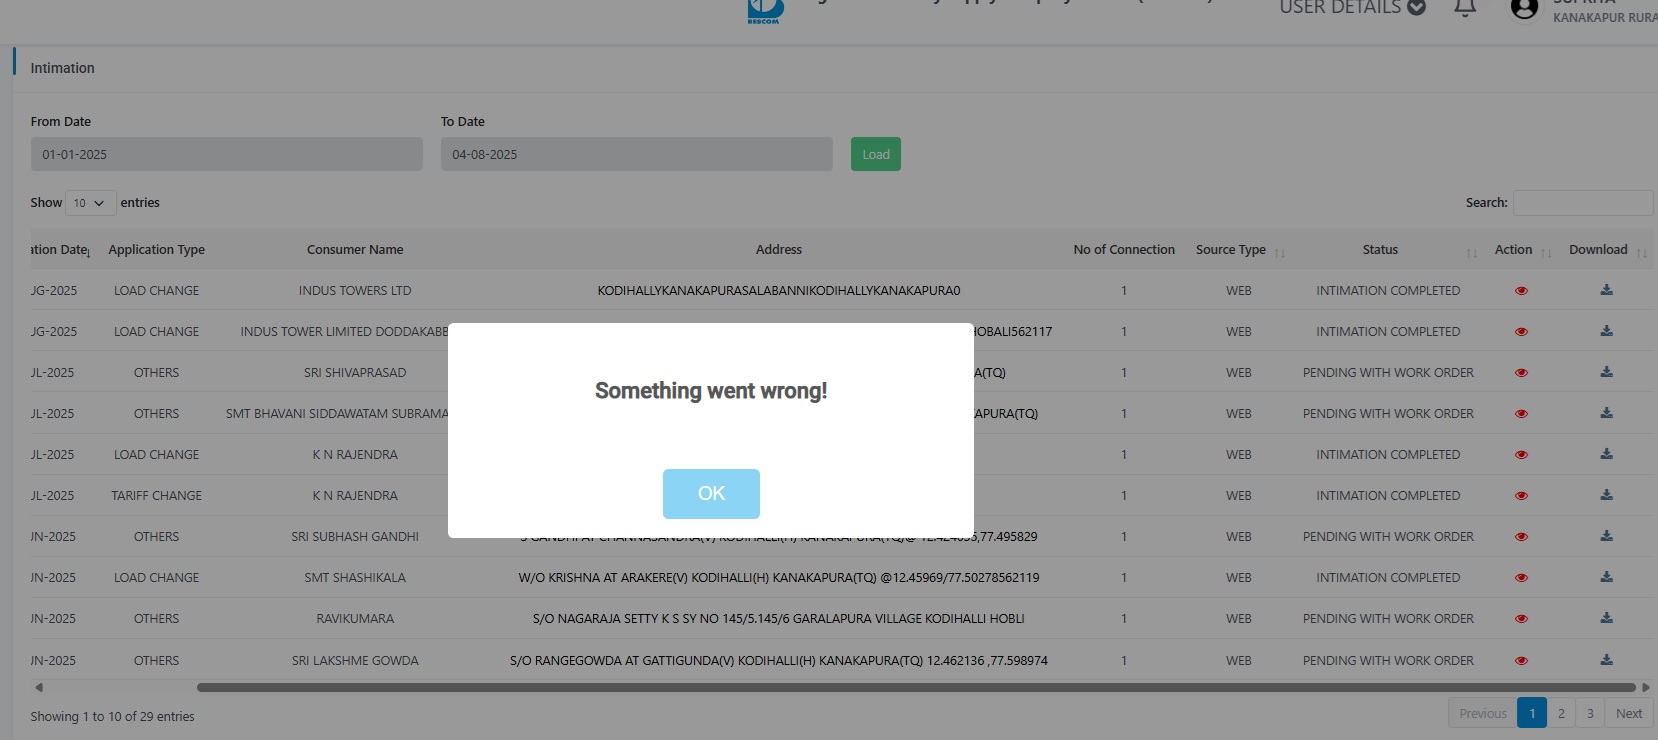Go to the Next page
The width and height of the screenshot is (1658, 740).
point(1629,714)
